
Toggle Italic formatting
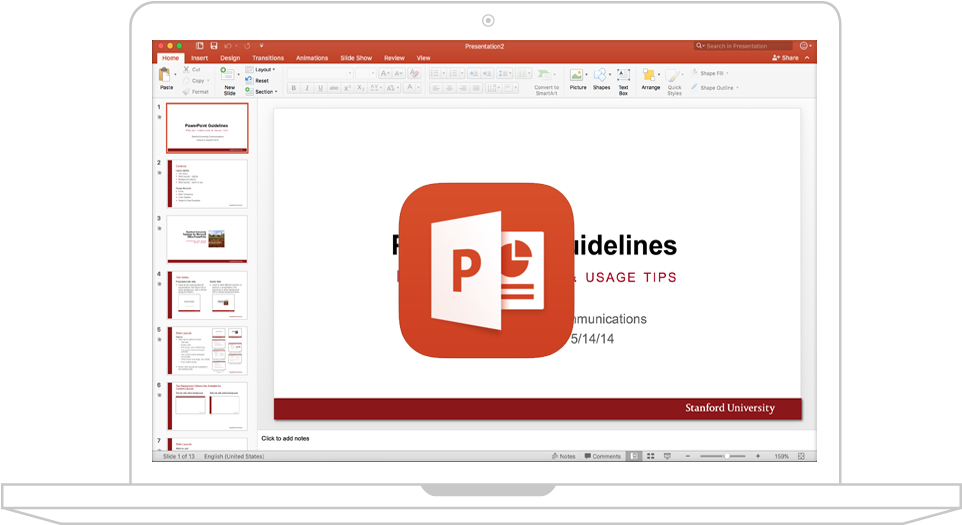pyautogui.click(x=307, y=88)
